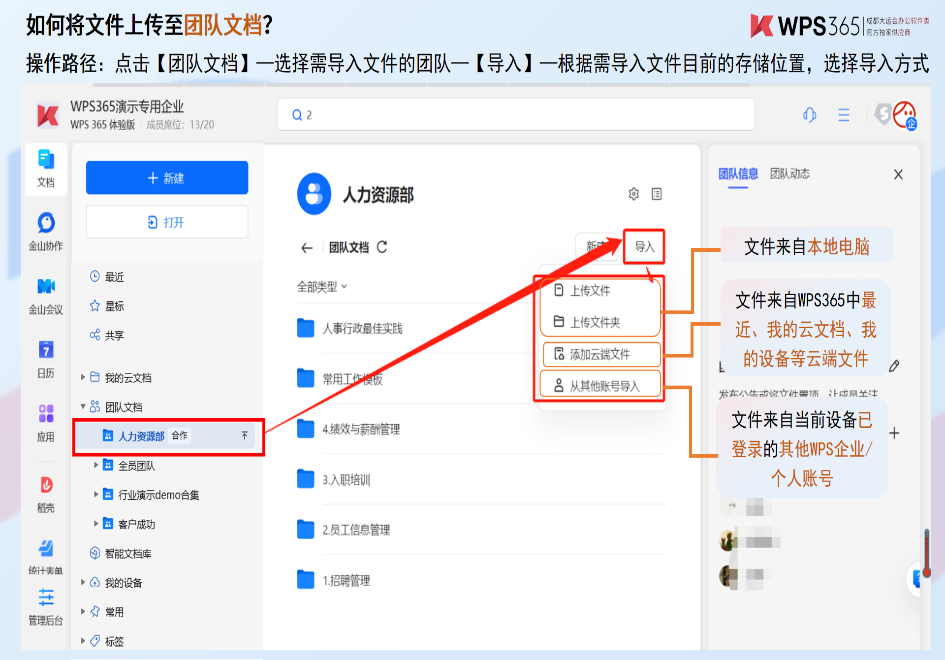Collapse the 团队文档 tree node
The height and width of the screenshot is (660, 945).
click(x=83, y=407)
